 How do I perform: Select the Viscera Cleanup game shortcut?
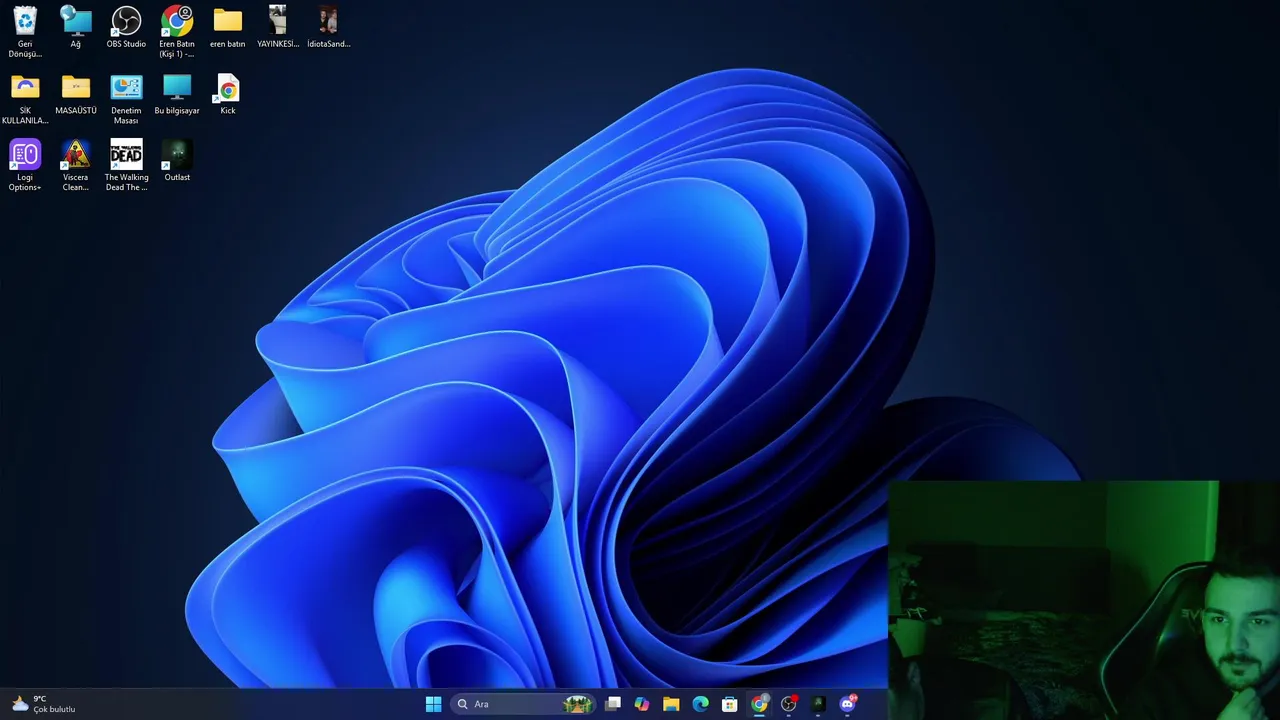click(76, 165)
